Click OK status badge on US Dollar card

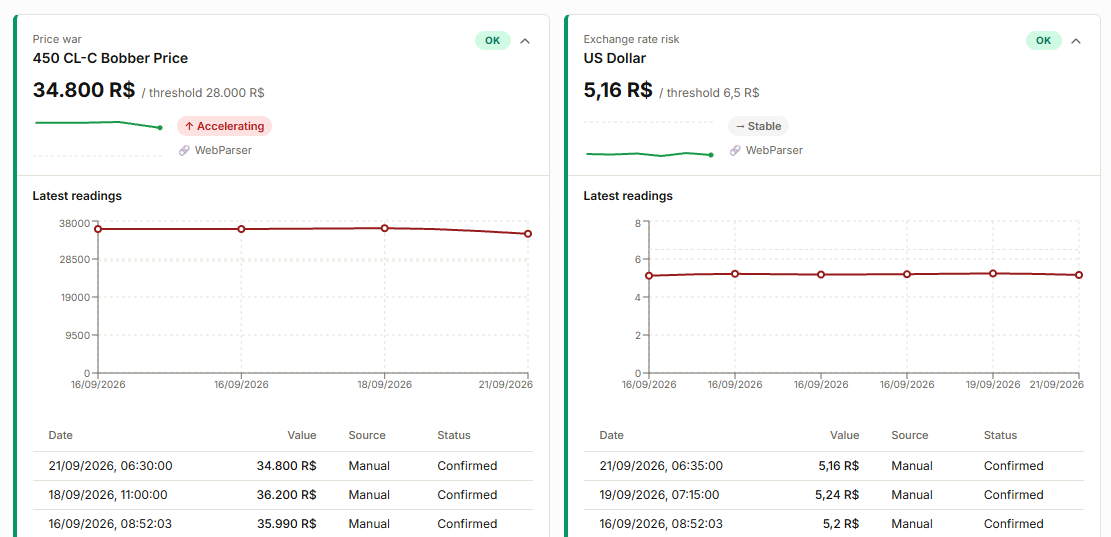1044,40
